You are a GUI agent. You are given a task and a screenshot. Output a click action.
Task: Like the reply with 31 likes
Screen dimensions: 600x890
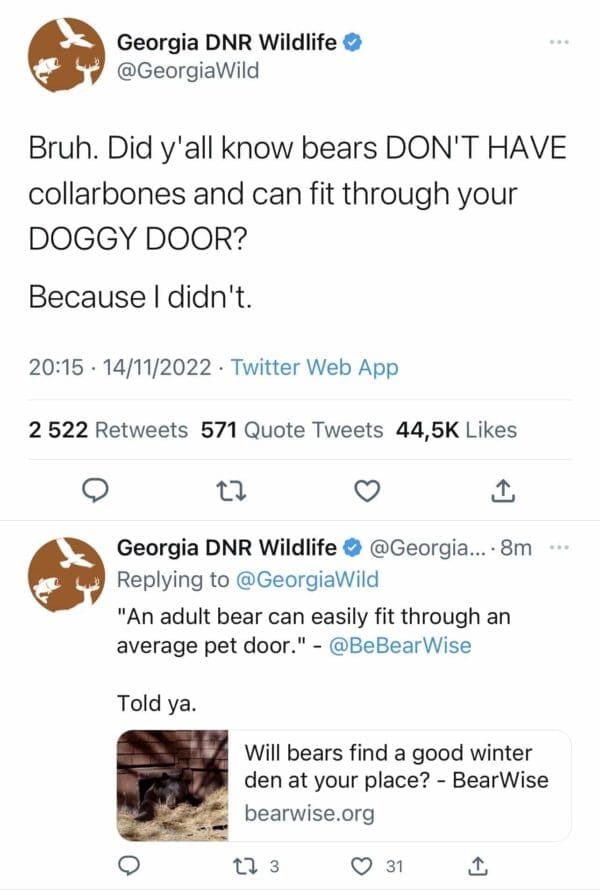369,864
